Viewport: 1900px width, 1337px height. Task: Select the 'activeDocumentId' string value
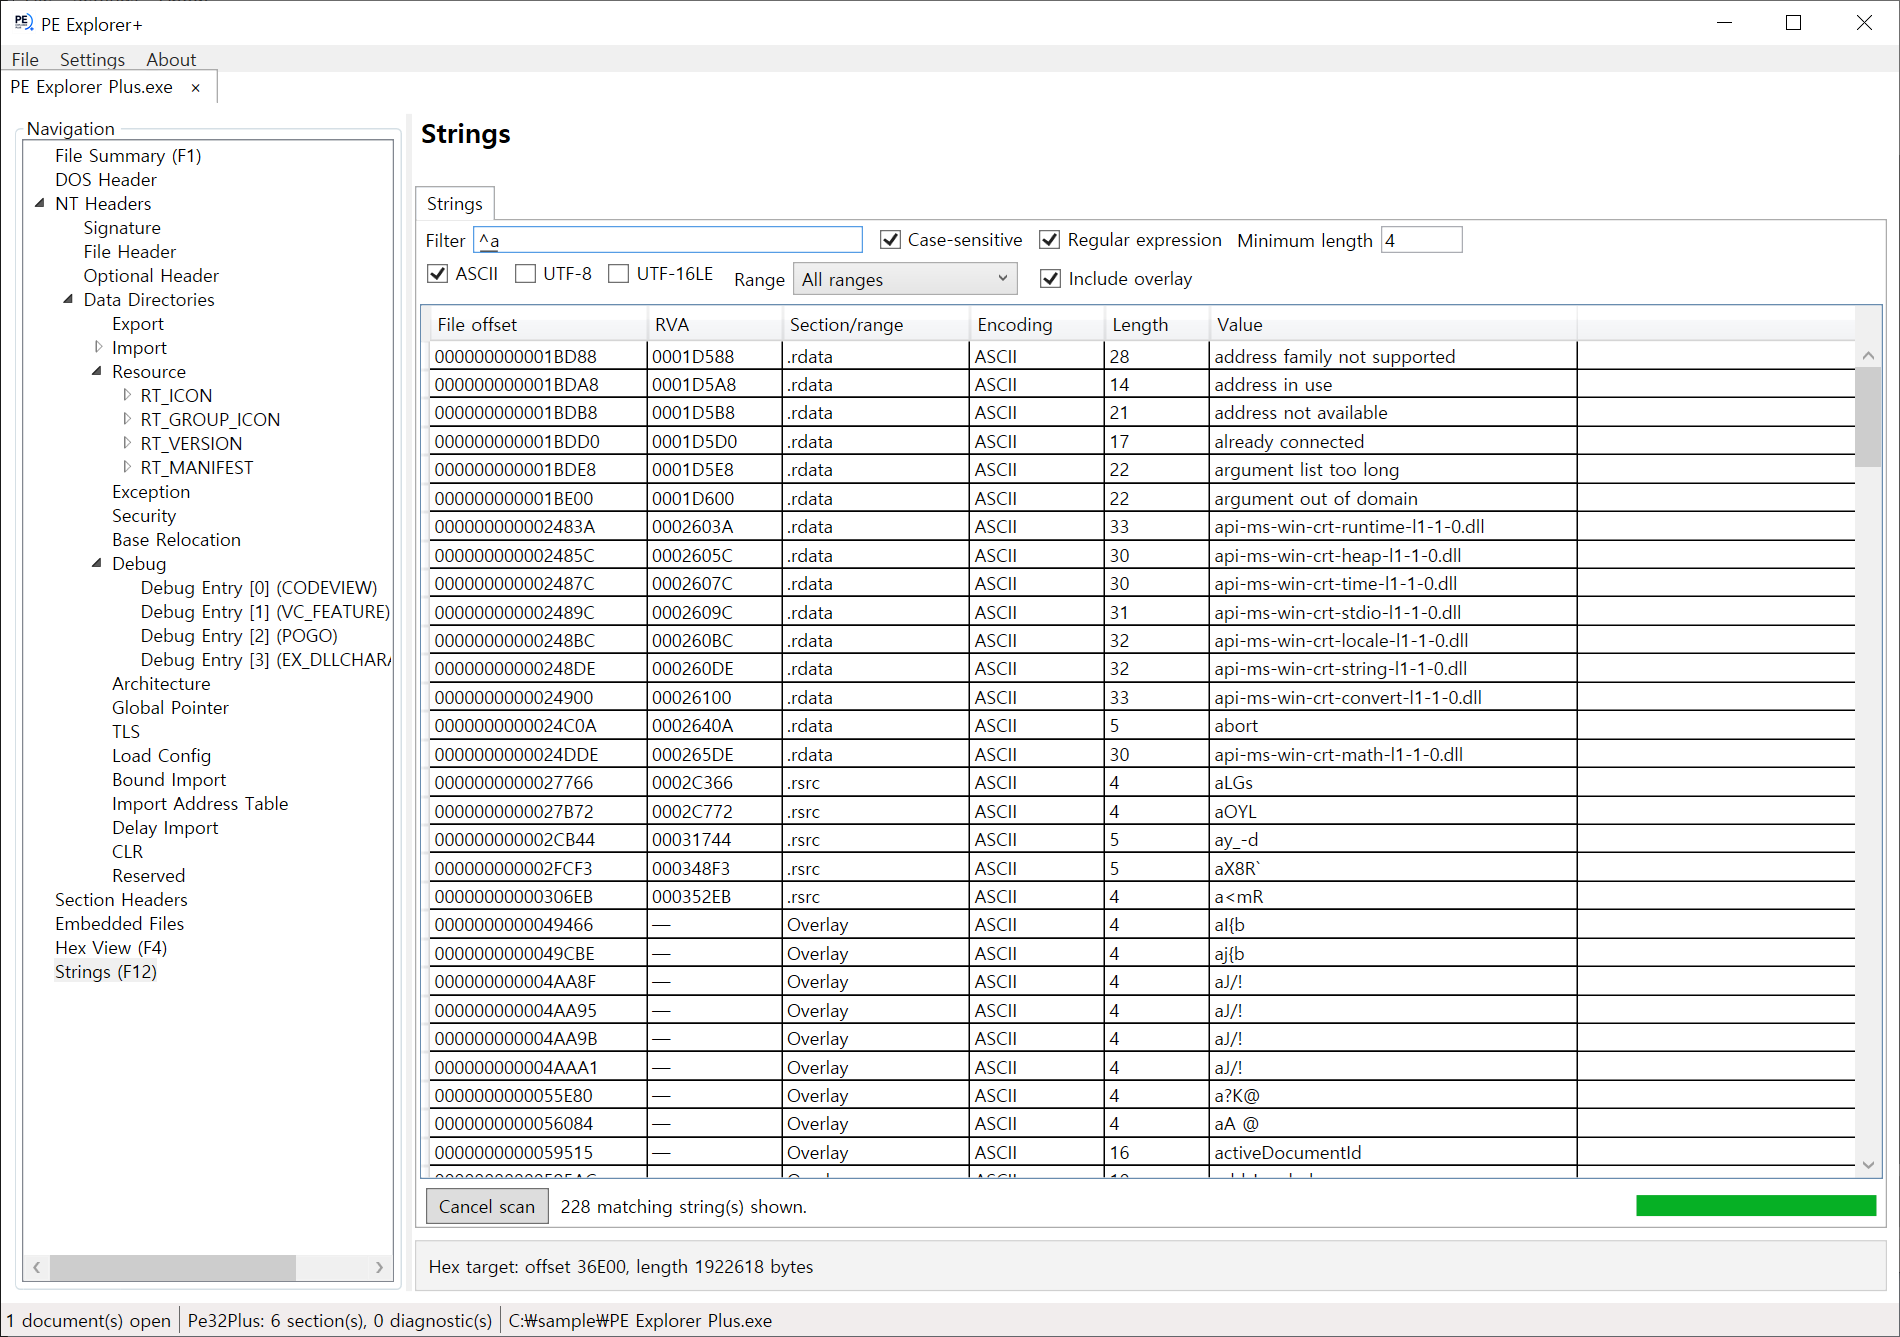pyautogui.click(x=1288, y=1153)
